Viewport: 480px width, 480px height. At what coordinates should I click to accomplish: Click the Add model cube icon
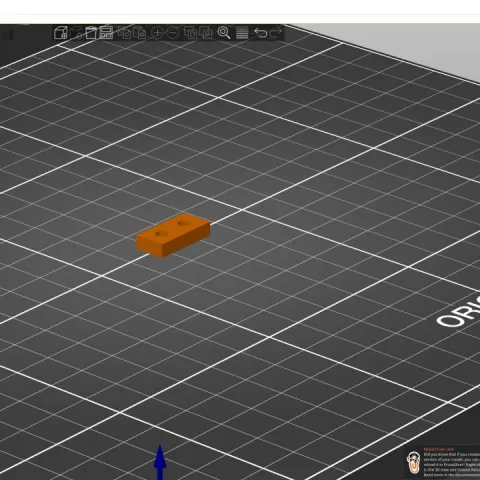[x=61, y=33]
